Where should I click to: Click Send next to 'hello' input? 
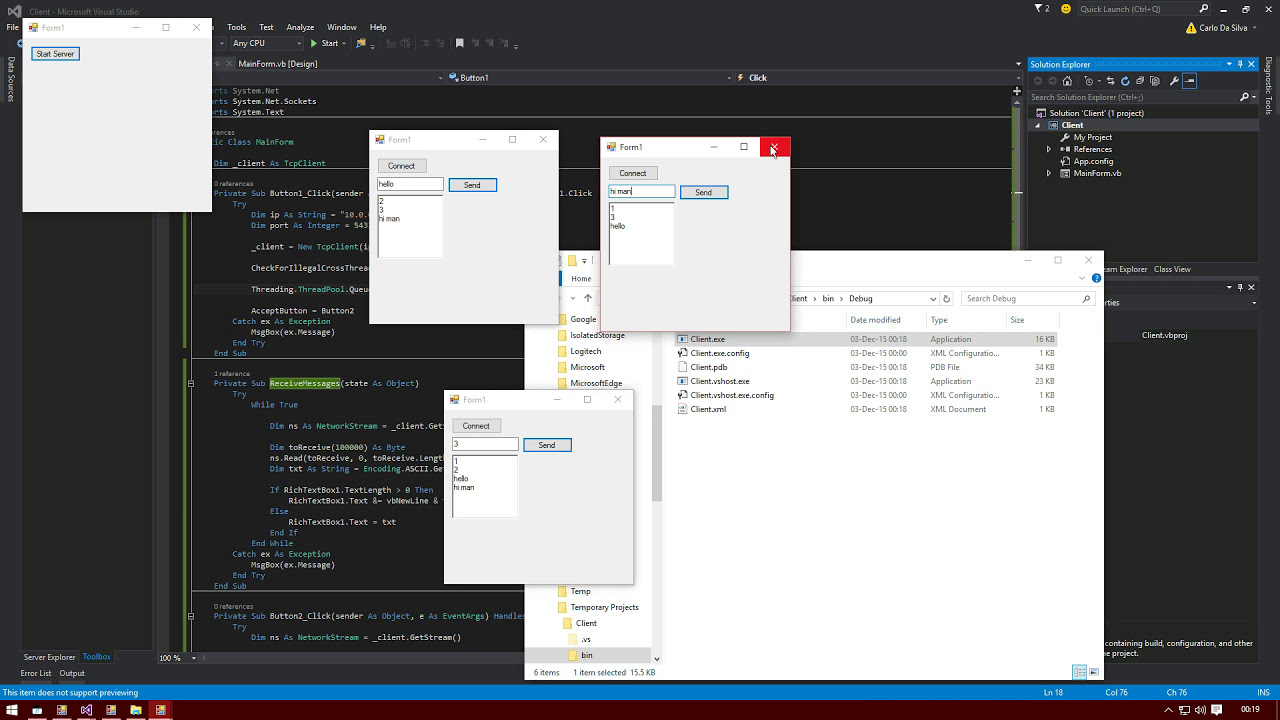(472, 185)
